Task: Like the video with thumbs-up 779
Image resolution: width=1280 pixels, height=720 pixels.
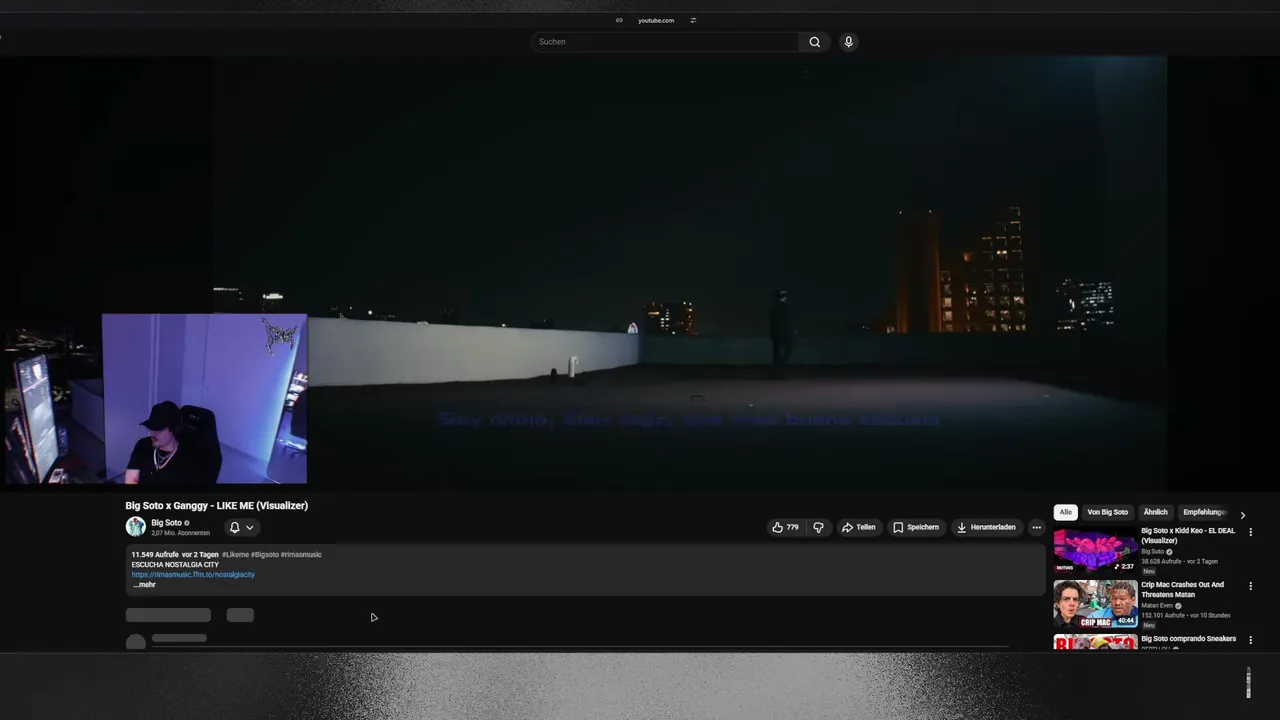Action: coord(785,527)
